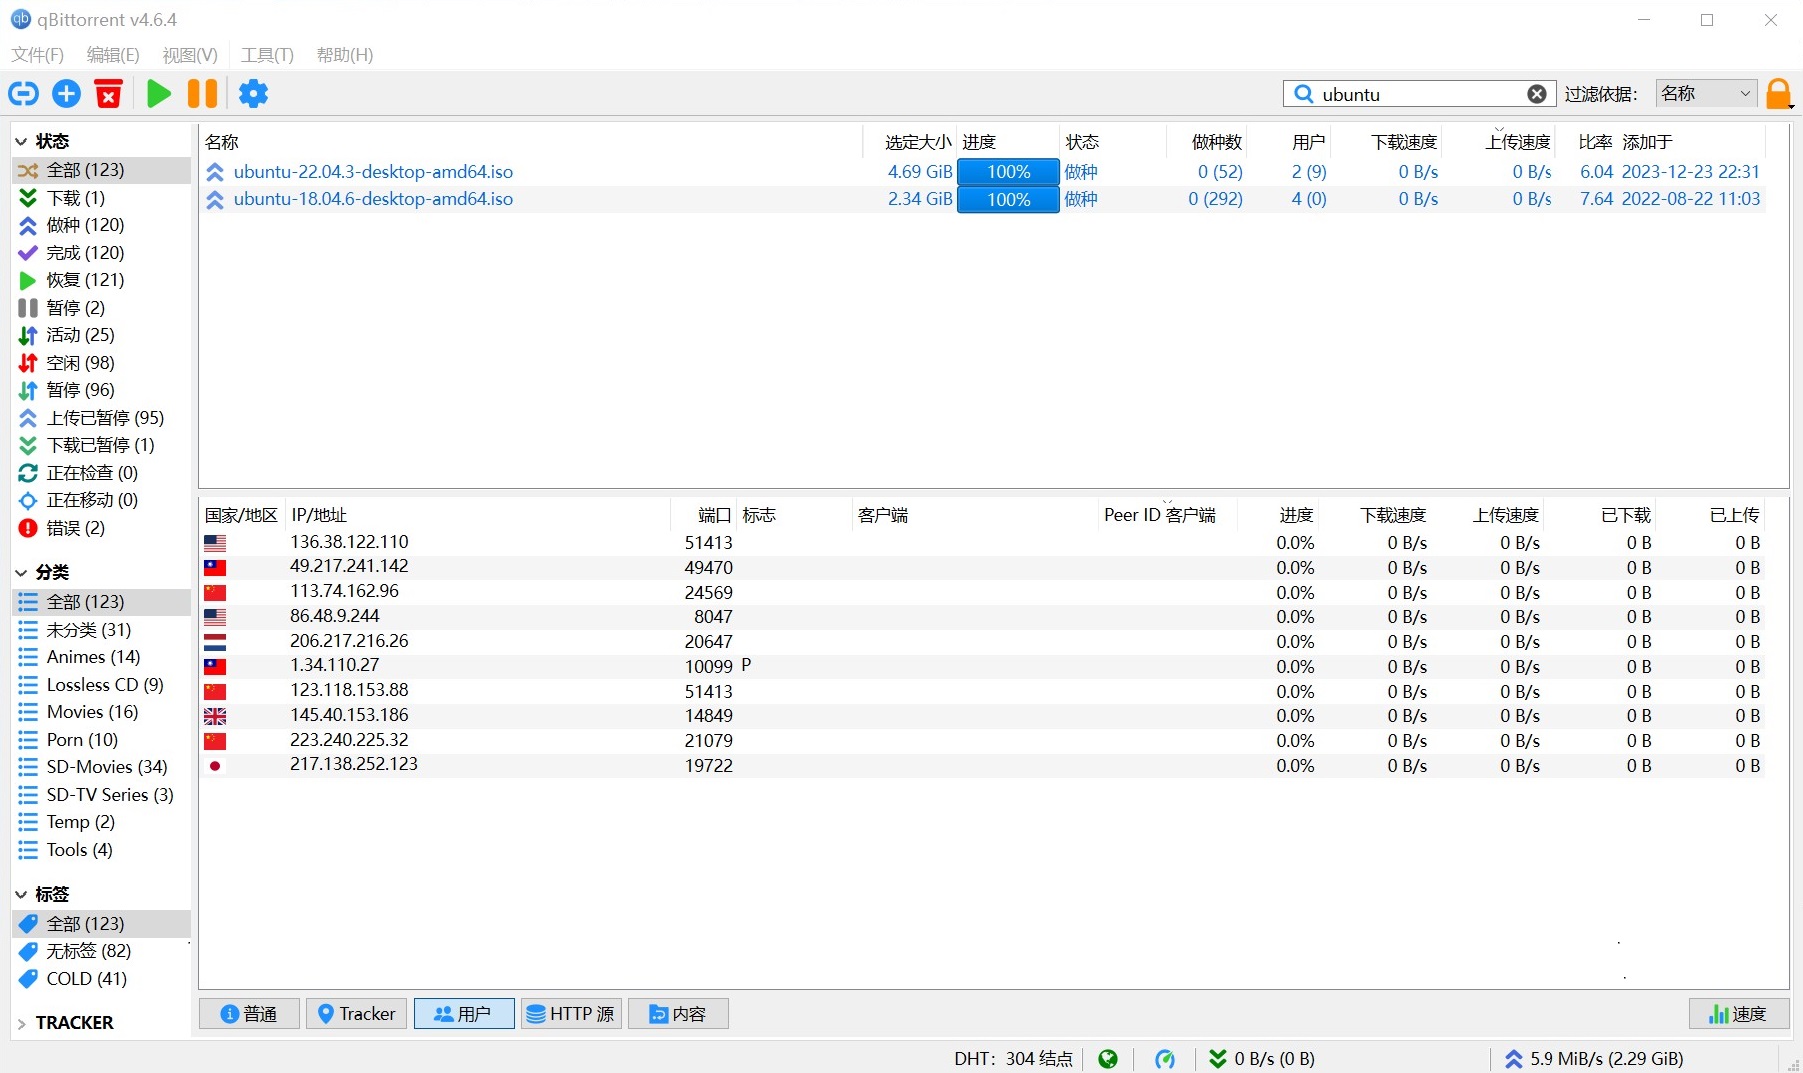This screenshot has height=1073, width=1803.
Task: Click the 100% progress bar of ubuntu-22.04.3
Action: [x=1007, y=171]
